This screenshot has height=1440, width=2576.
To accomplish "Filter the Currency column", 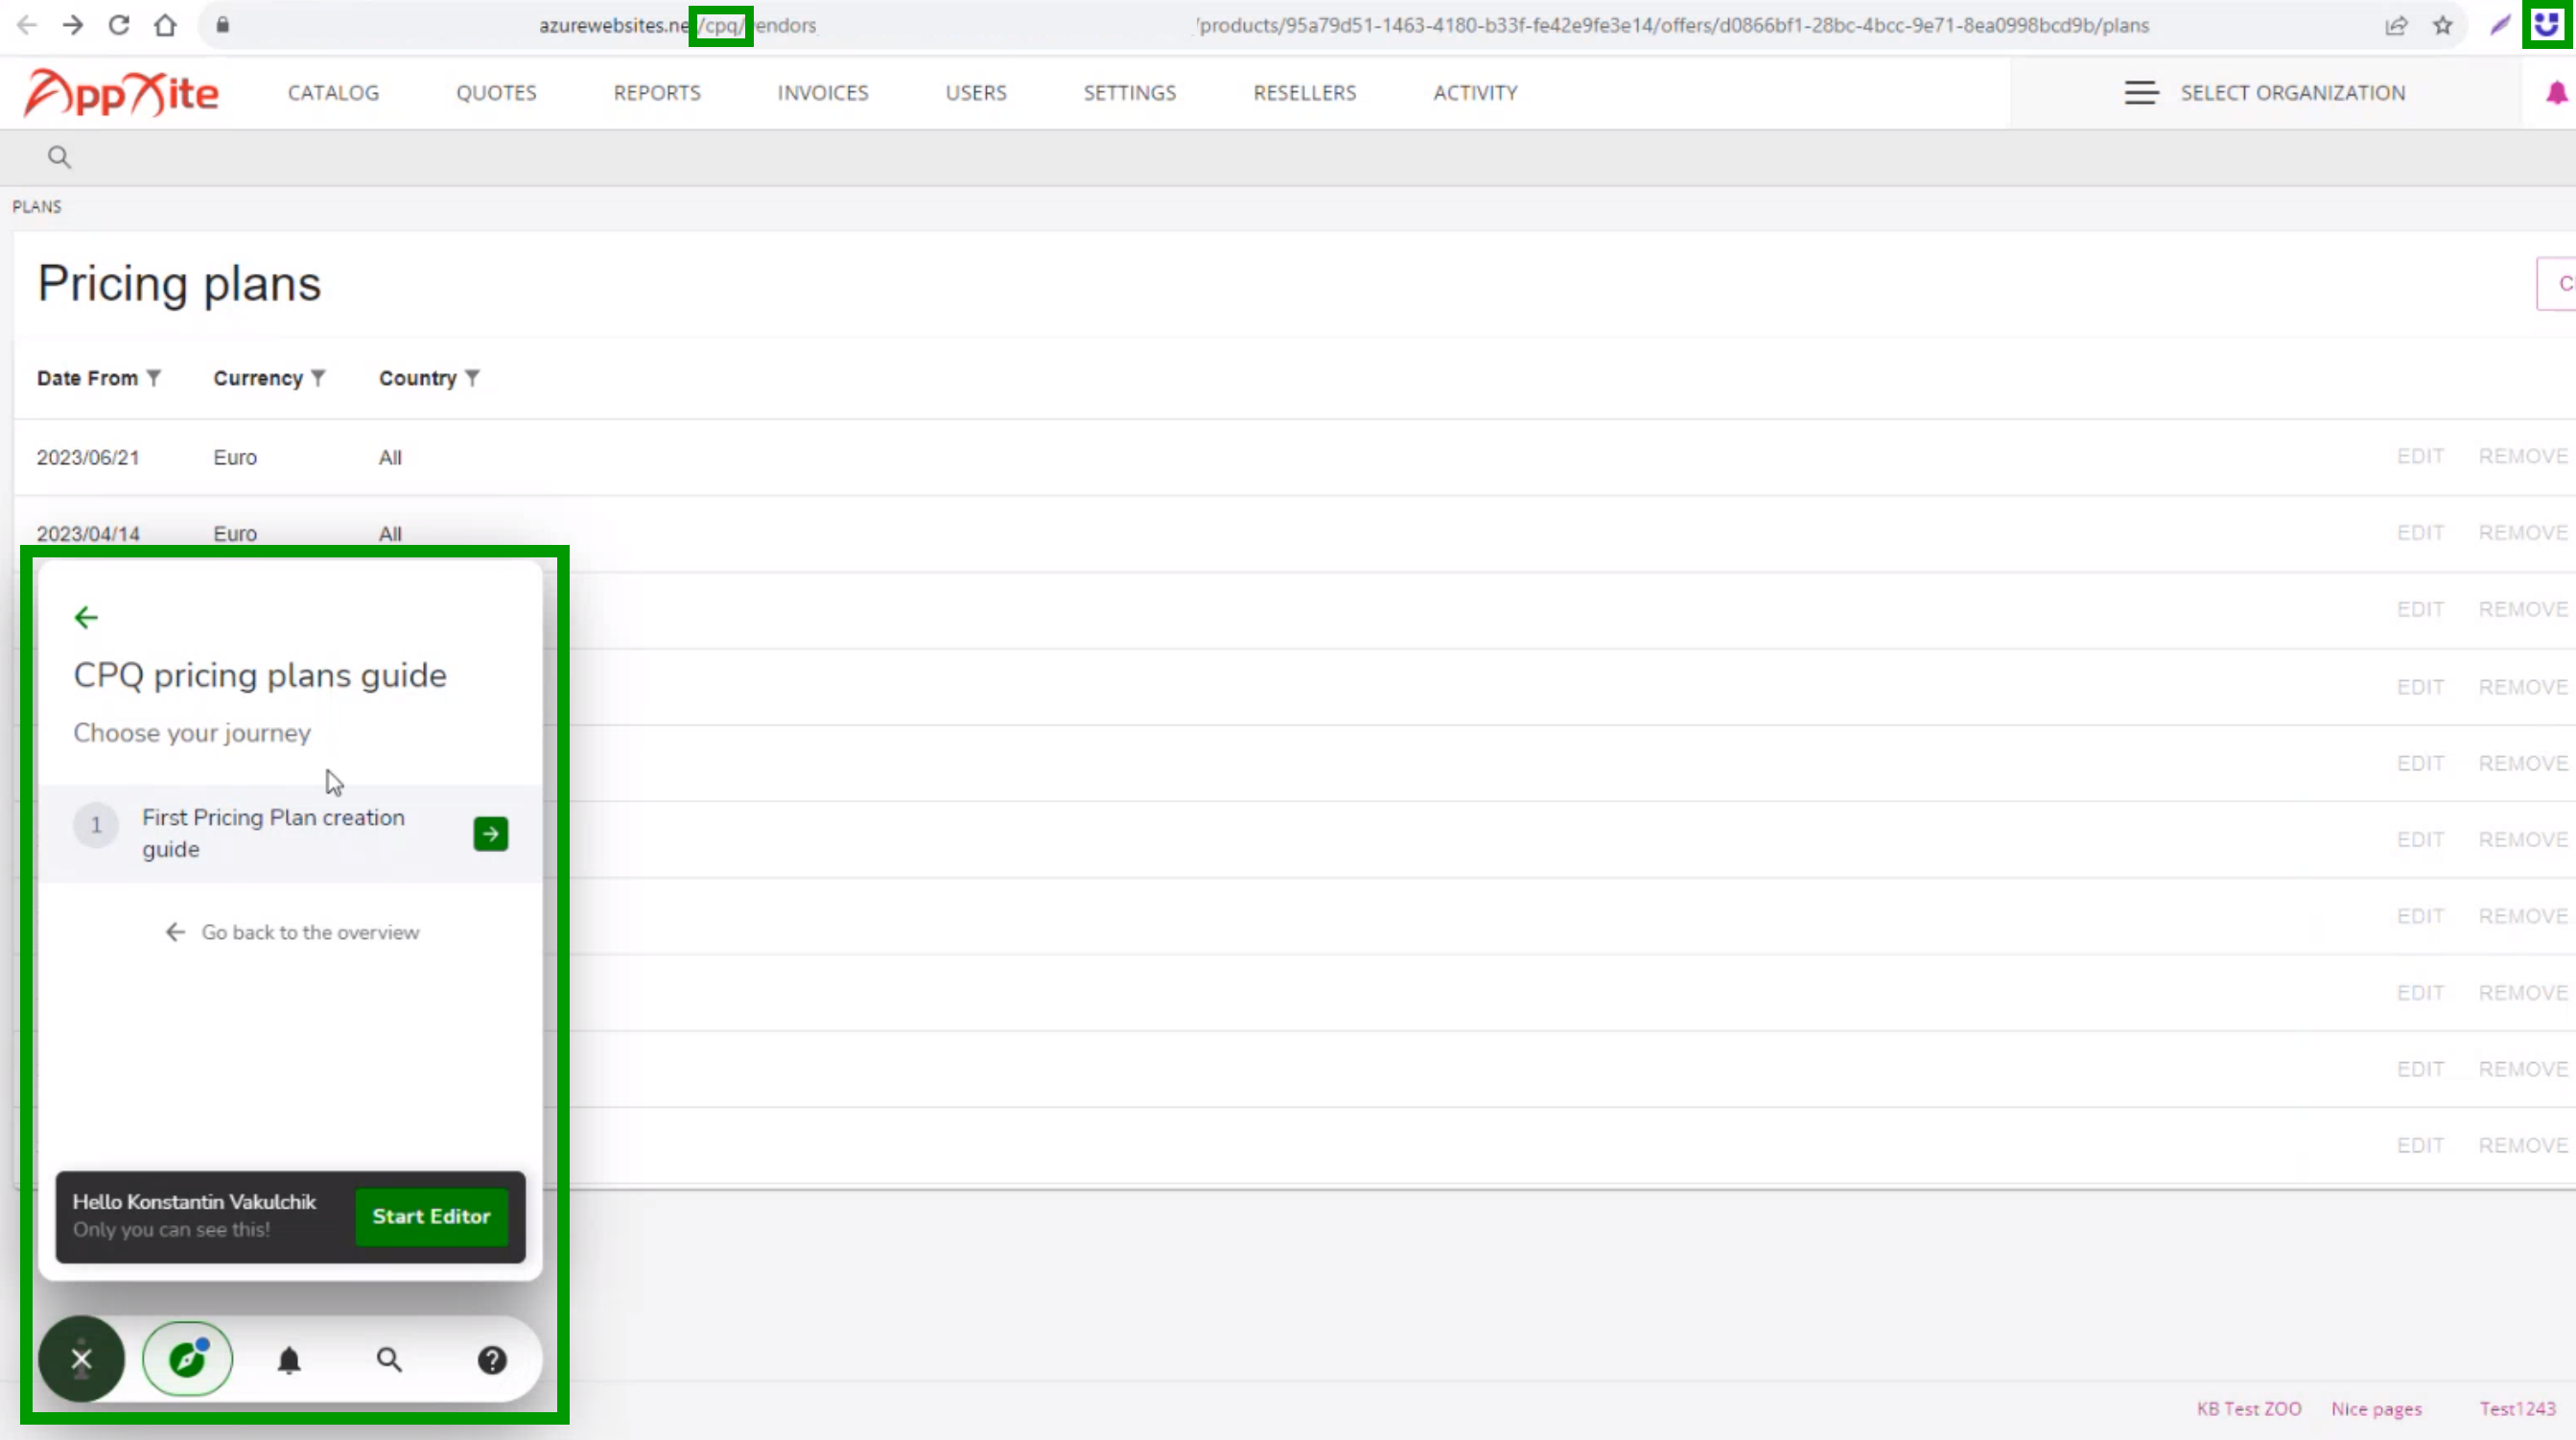I will (318, 378).
